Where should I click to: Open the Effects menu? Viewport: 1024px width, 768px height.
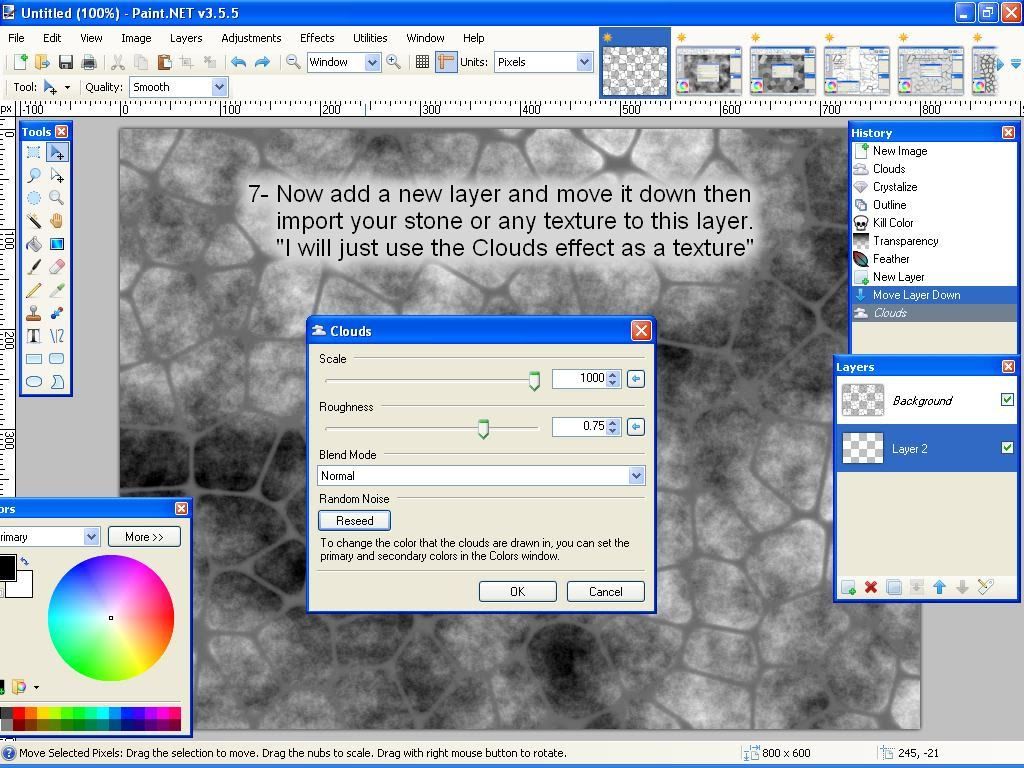coord(317,38)
